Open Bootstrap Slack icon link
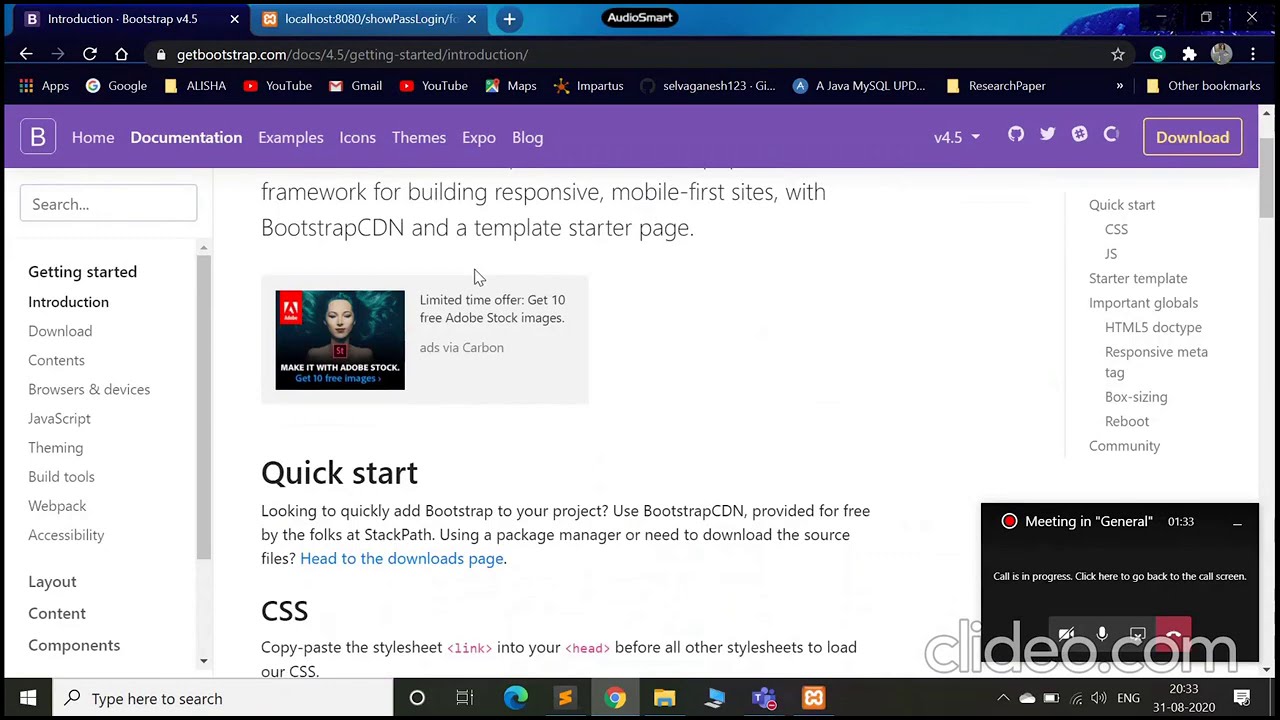 (1080, 134)
